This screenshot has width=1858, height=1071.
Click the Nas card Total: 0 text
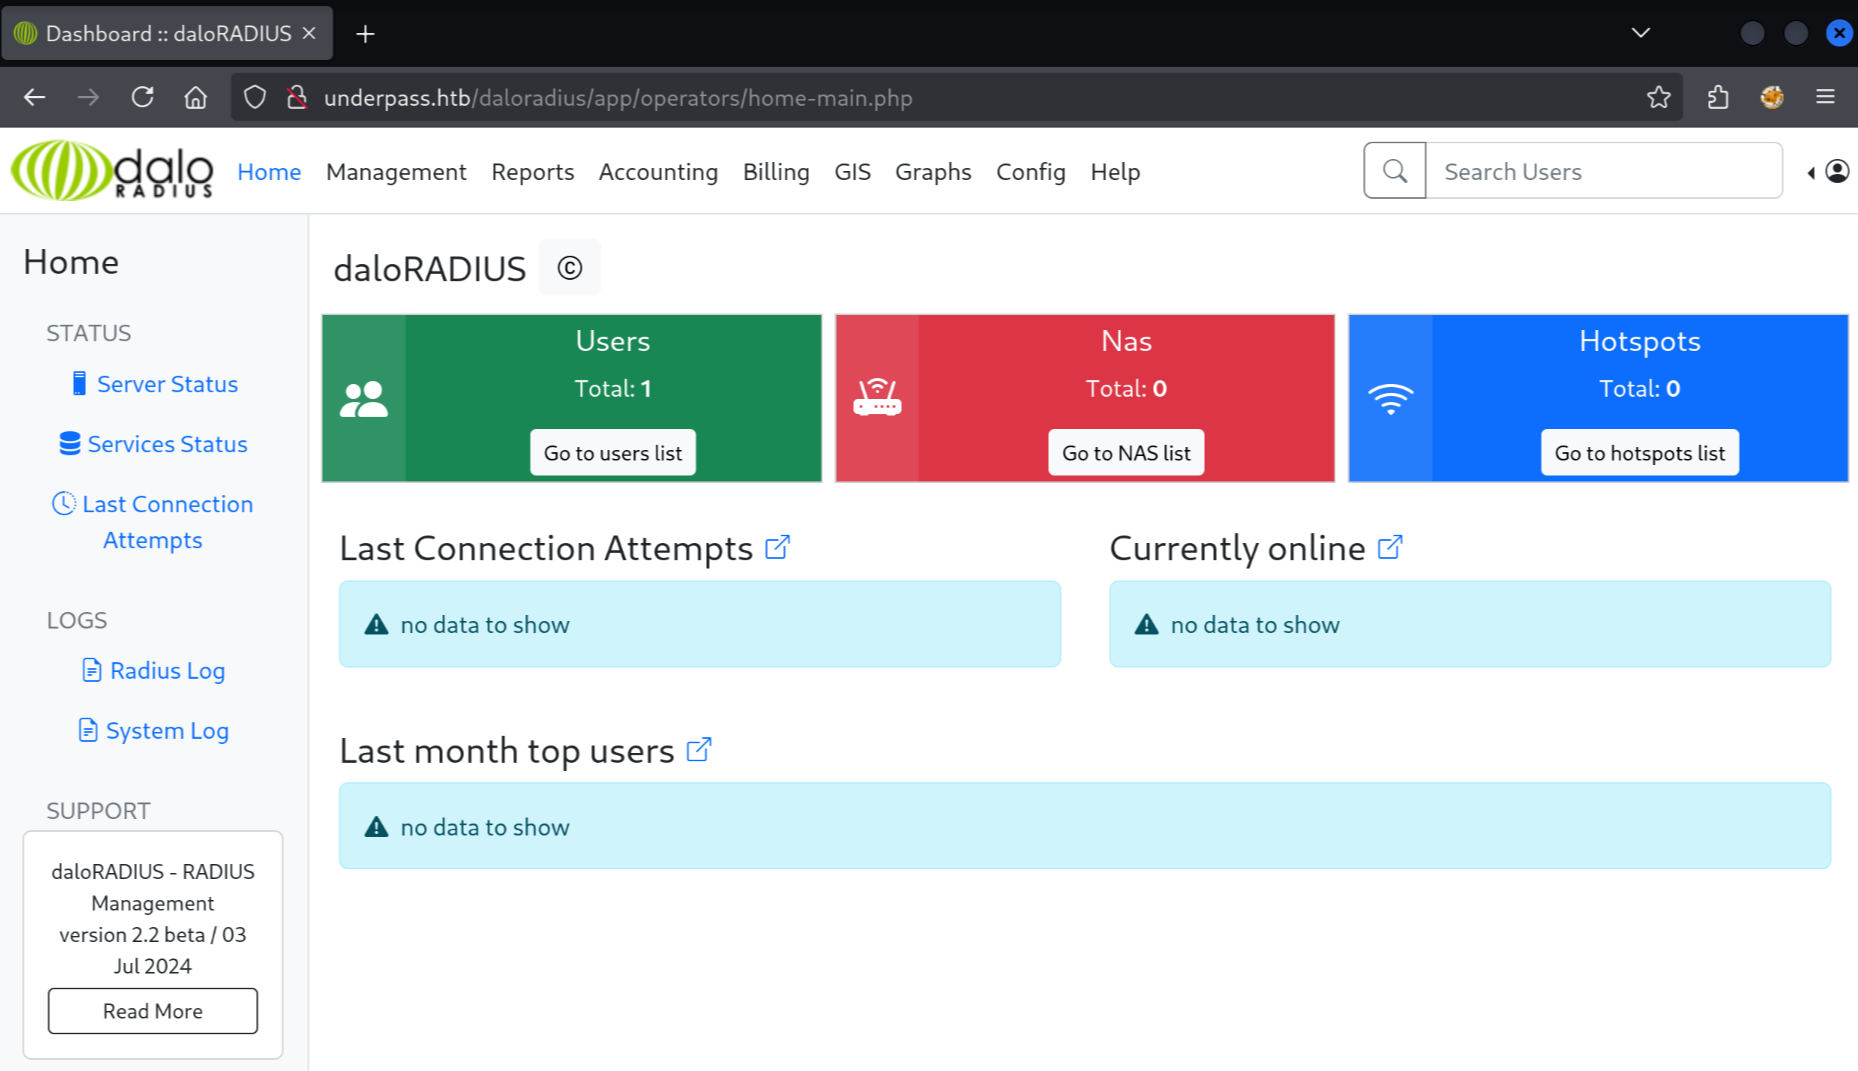click(1126, 389)
